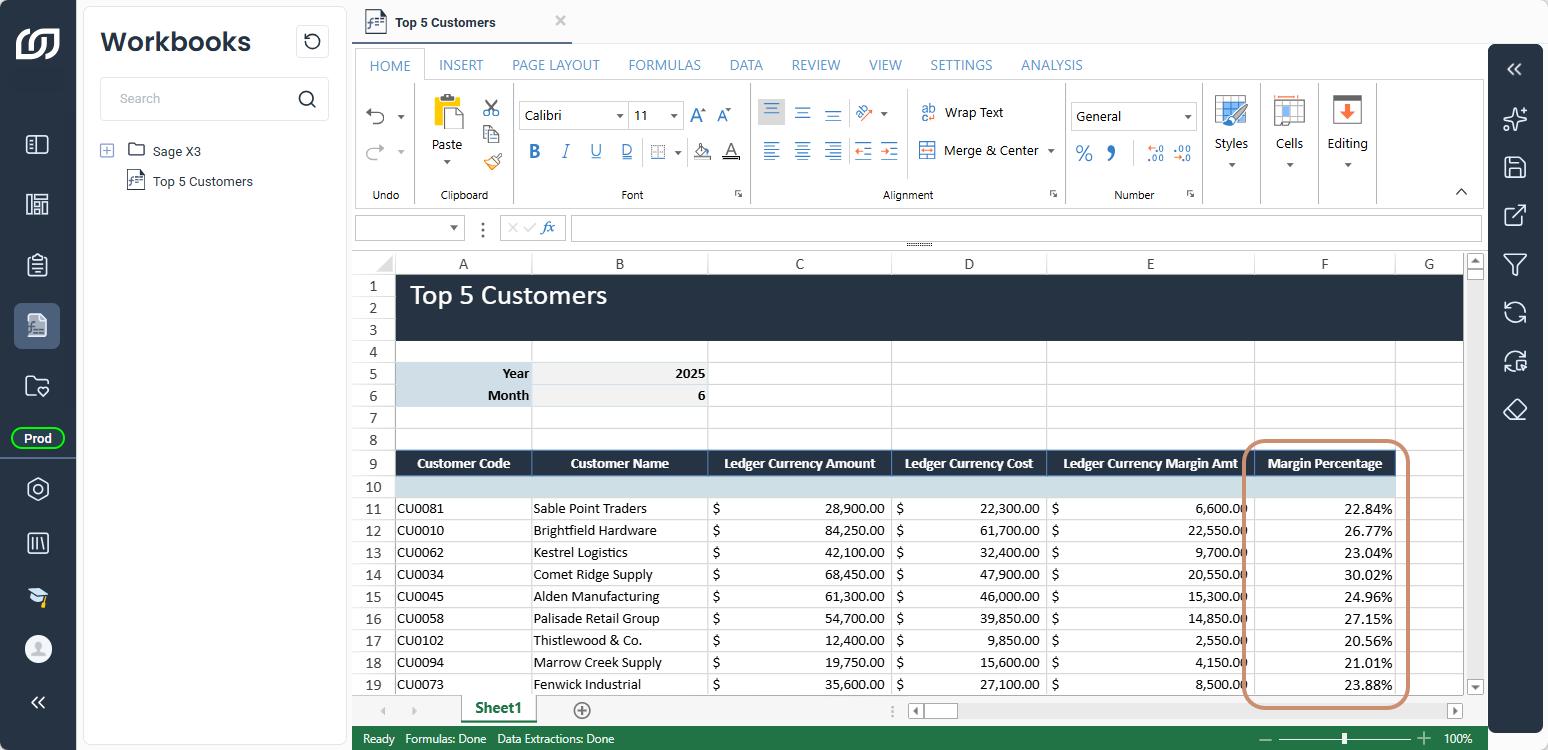This screenshot has height=750, width=1548.
Task: Click the Copy icon in Clipboard
Action: 491,134
